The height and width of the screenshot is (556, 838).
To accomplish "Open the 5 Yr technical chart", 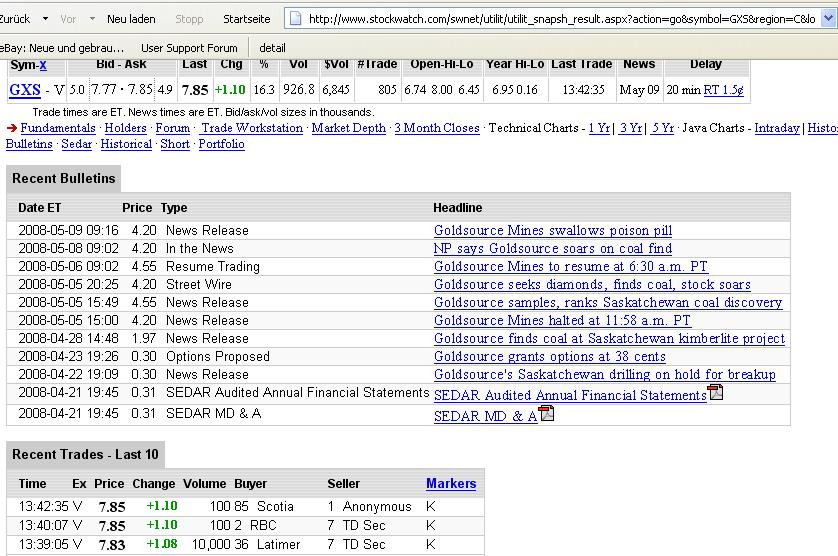I will click(662, 128).
